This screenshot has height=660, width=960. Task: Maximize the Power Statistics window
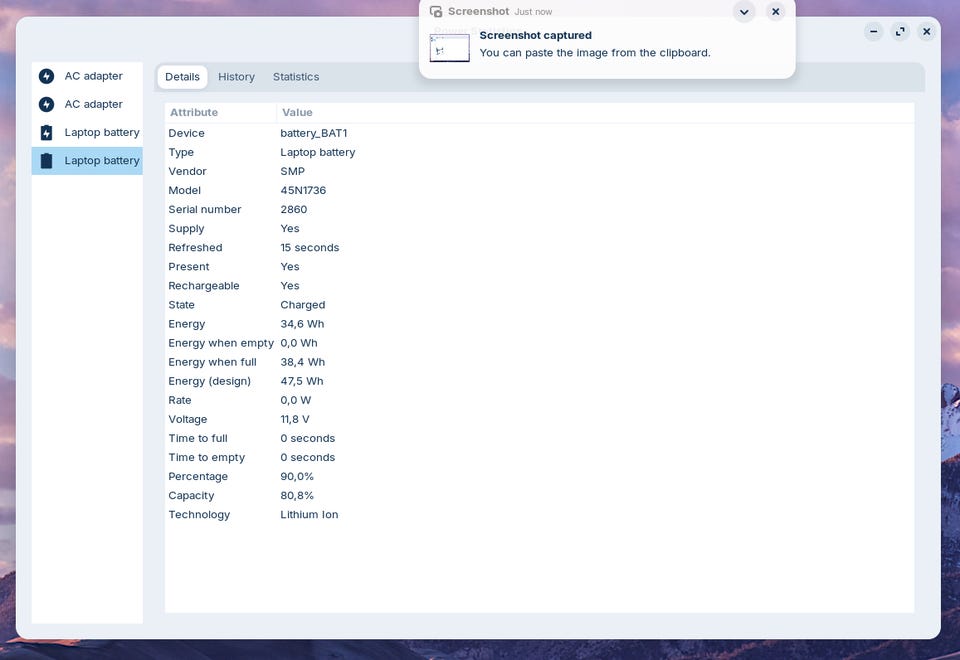click(900, 31)
